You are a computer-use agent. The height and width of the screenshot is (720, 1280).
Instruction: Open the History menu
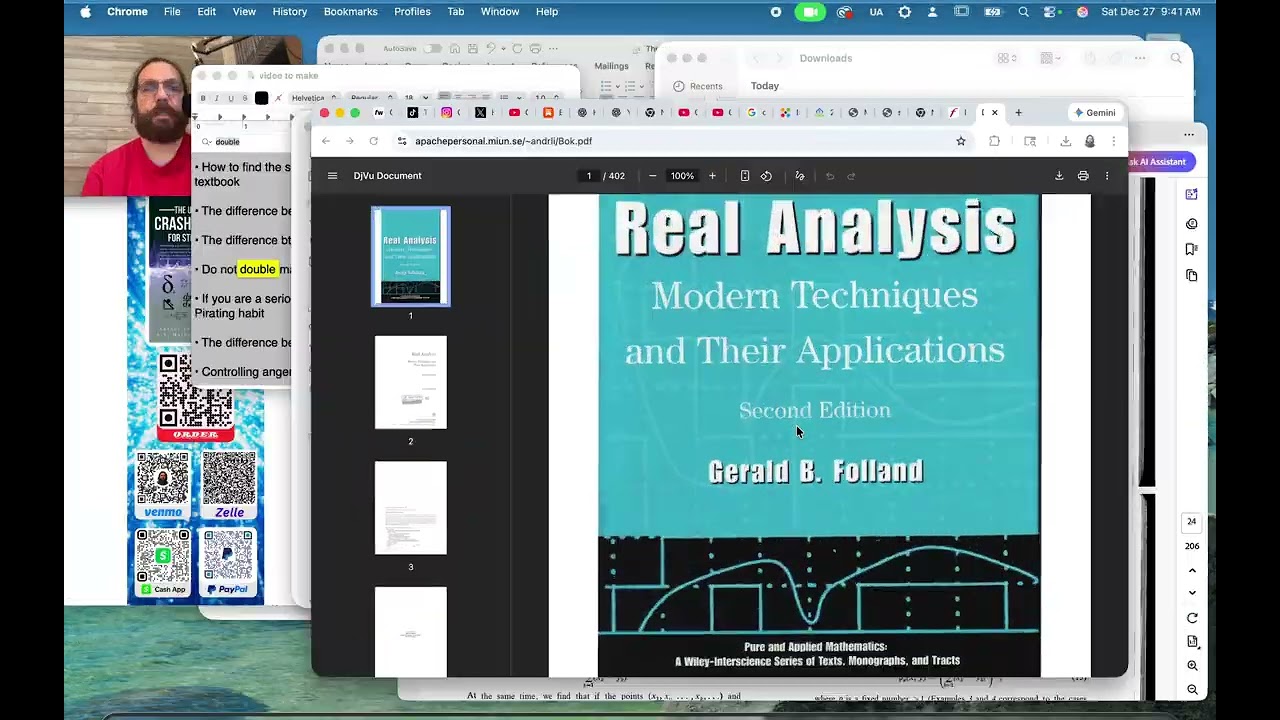[x=290, y=12]
